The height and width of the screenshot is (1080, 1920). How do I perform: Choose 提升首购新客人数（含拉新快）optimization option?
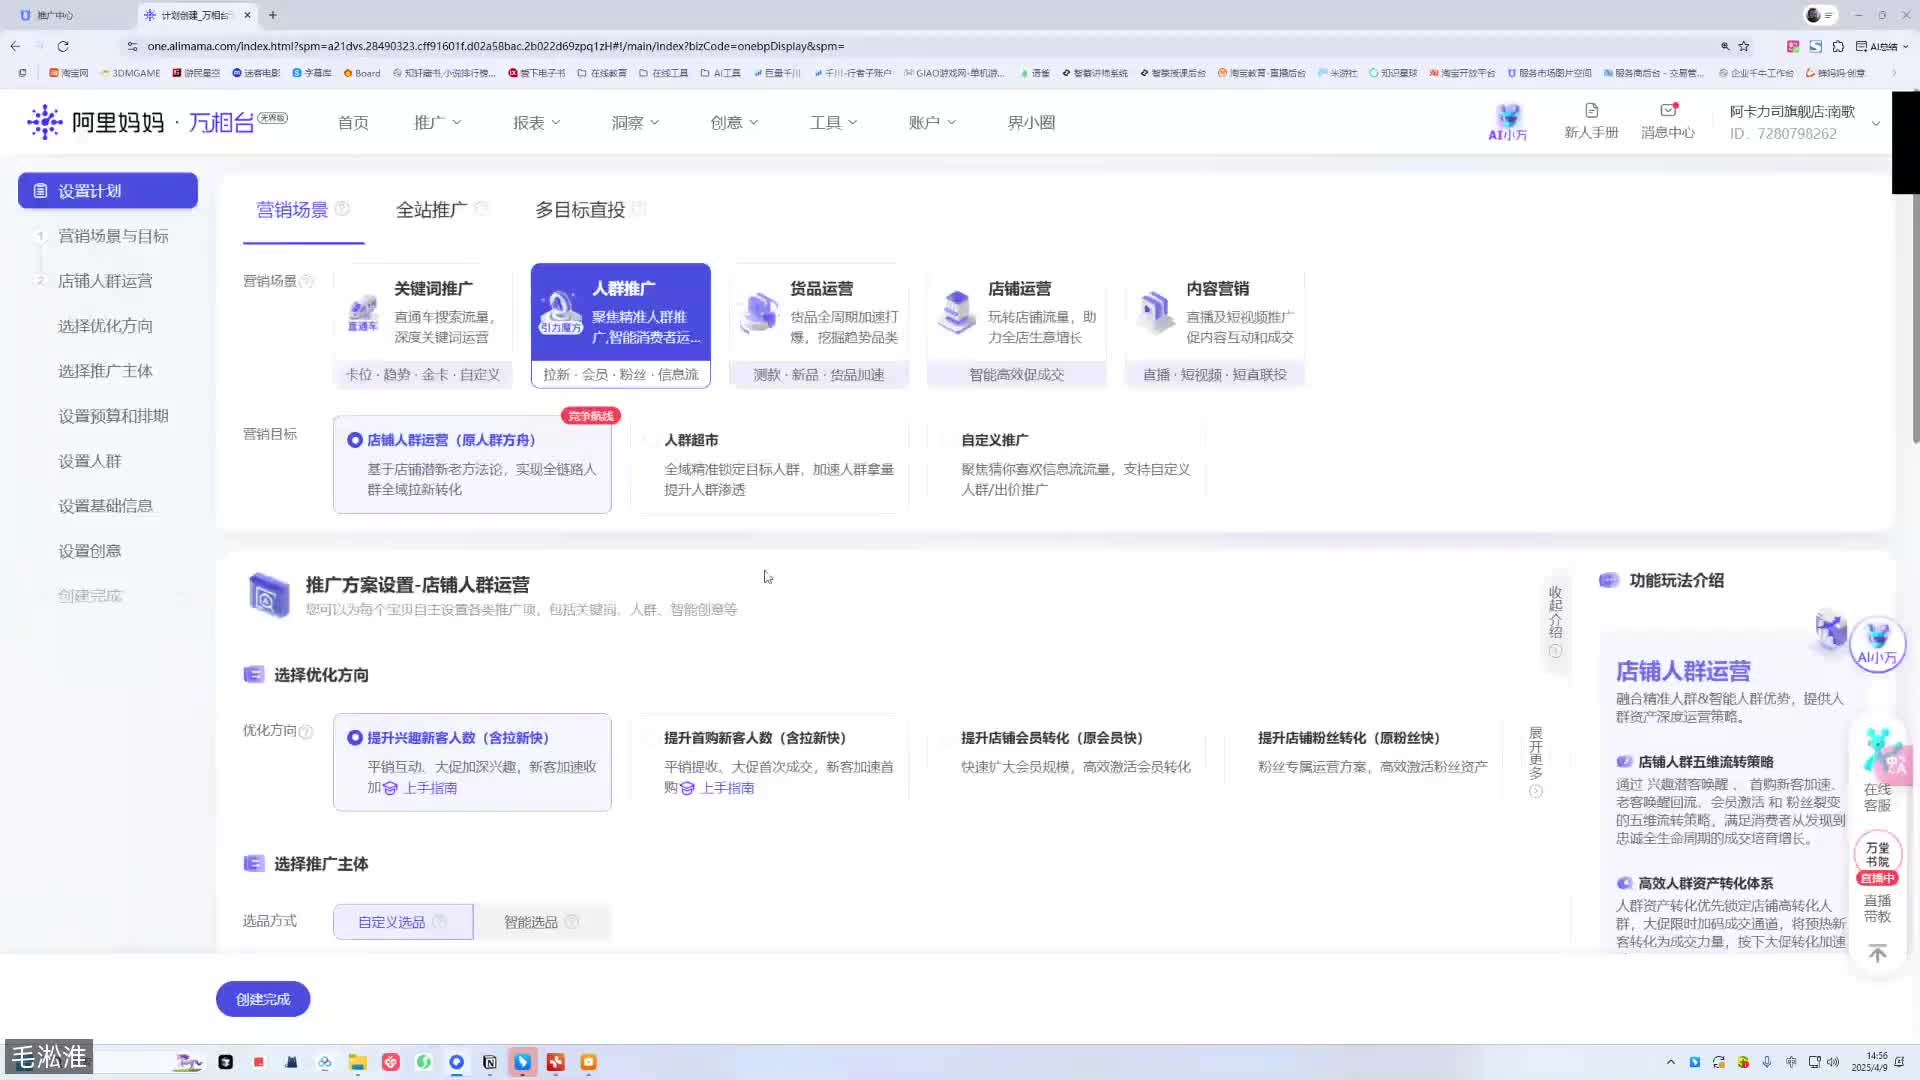point(755,738)
